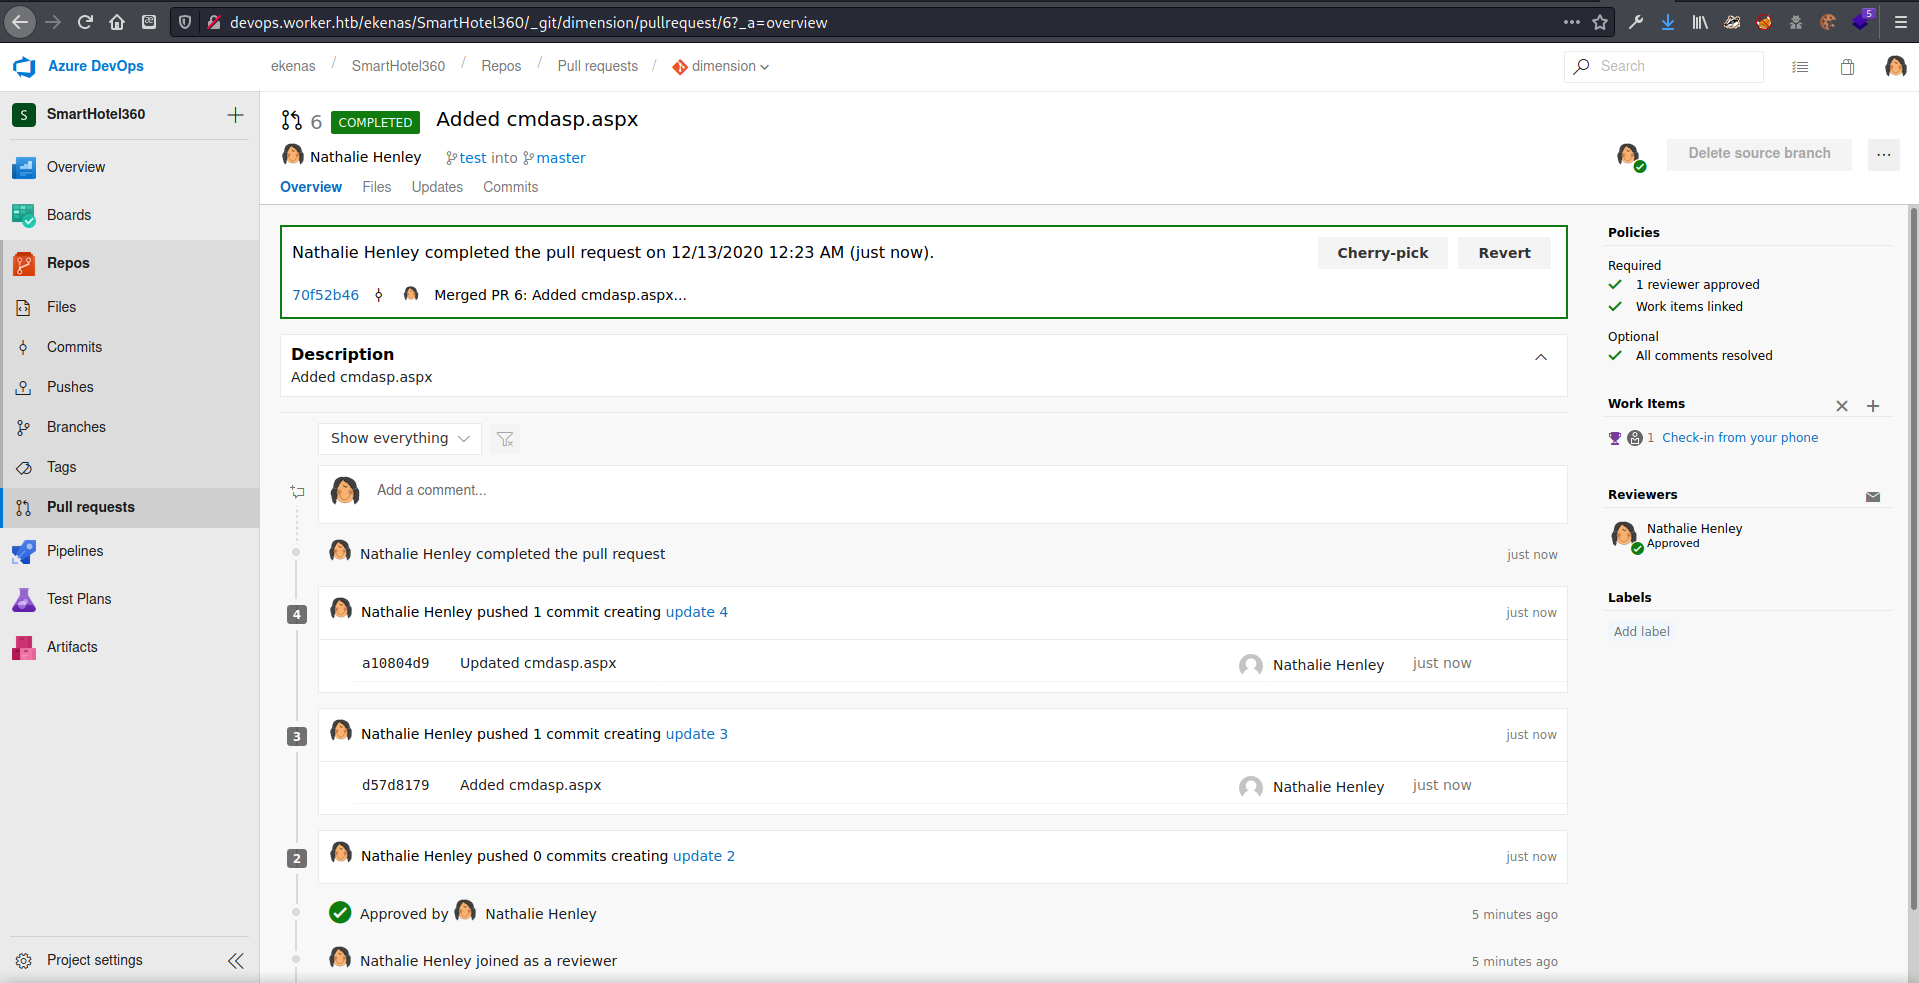This screenshot has height=983, width=1919.
Task: Open Check-in from your phone work item
Action: (1740, 438)
